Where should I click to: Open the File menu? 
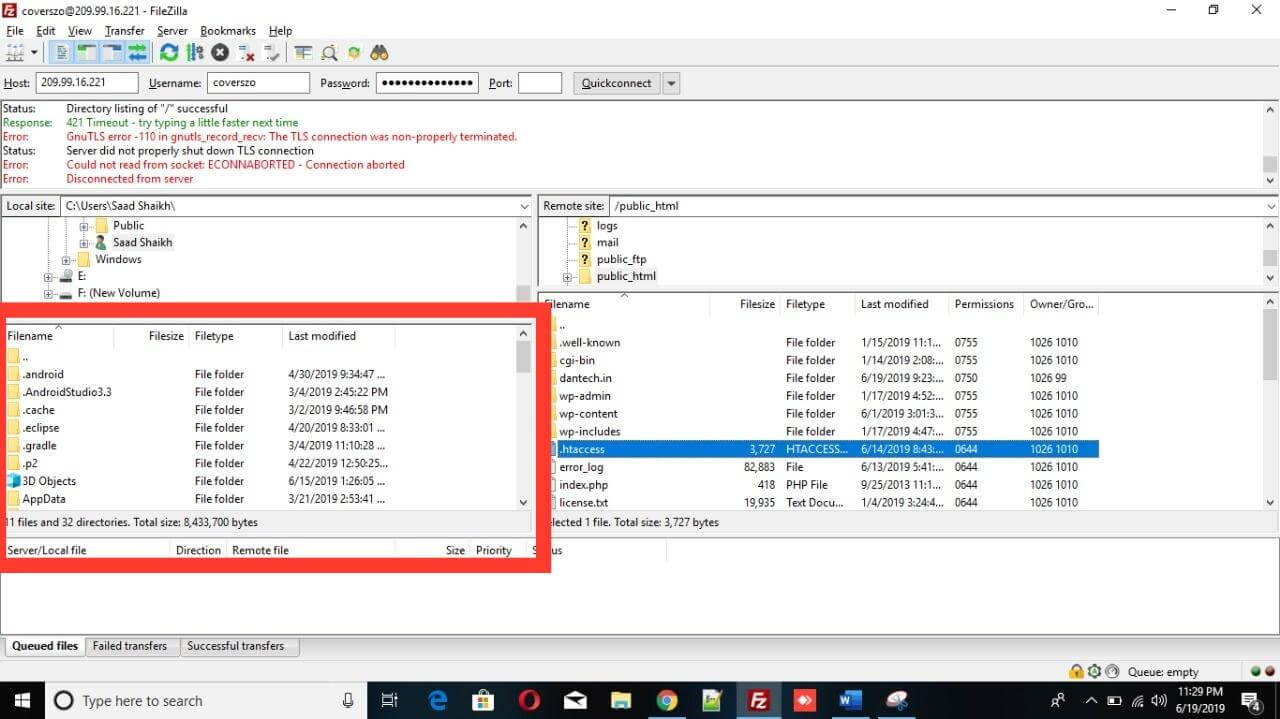[14, 31]
